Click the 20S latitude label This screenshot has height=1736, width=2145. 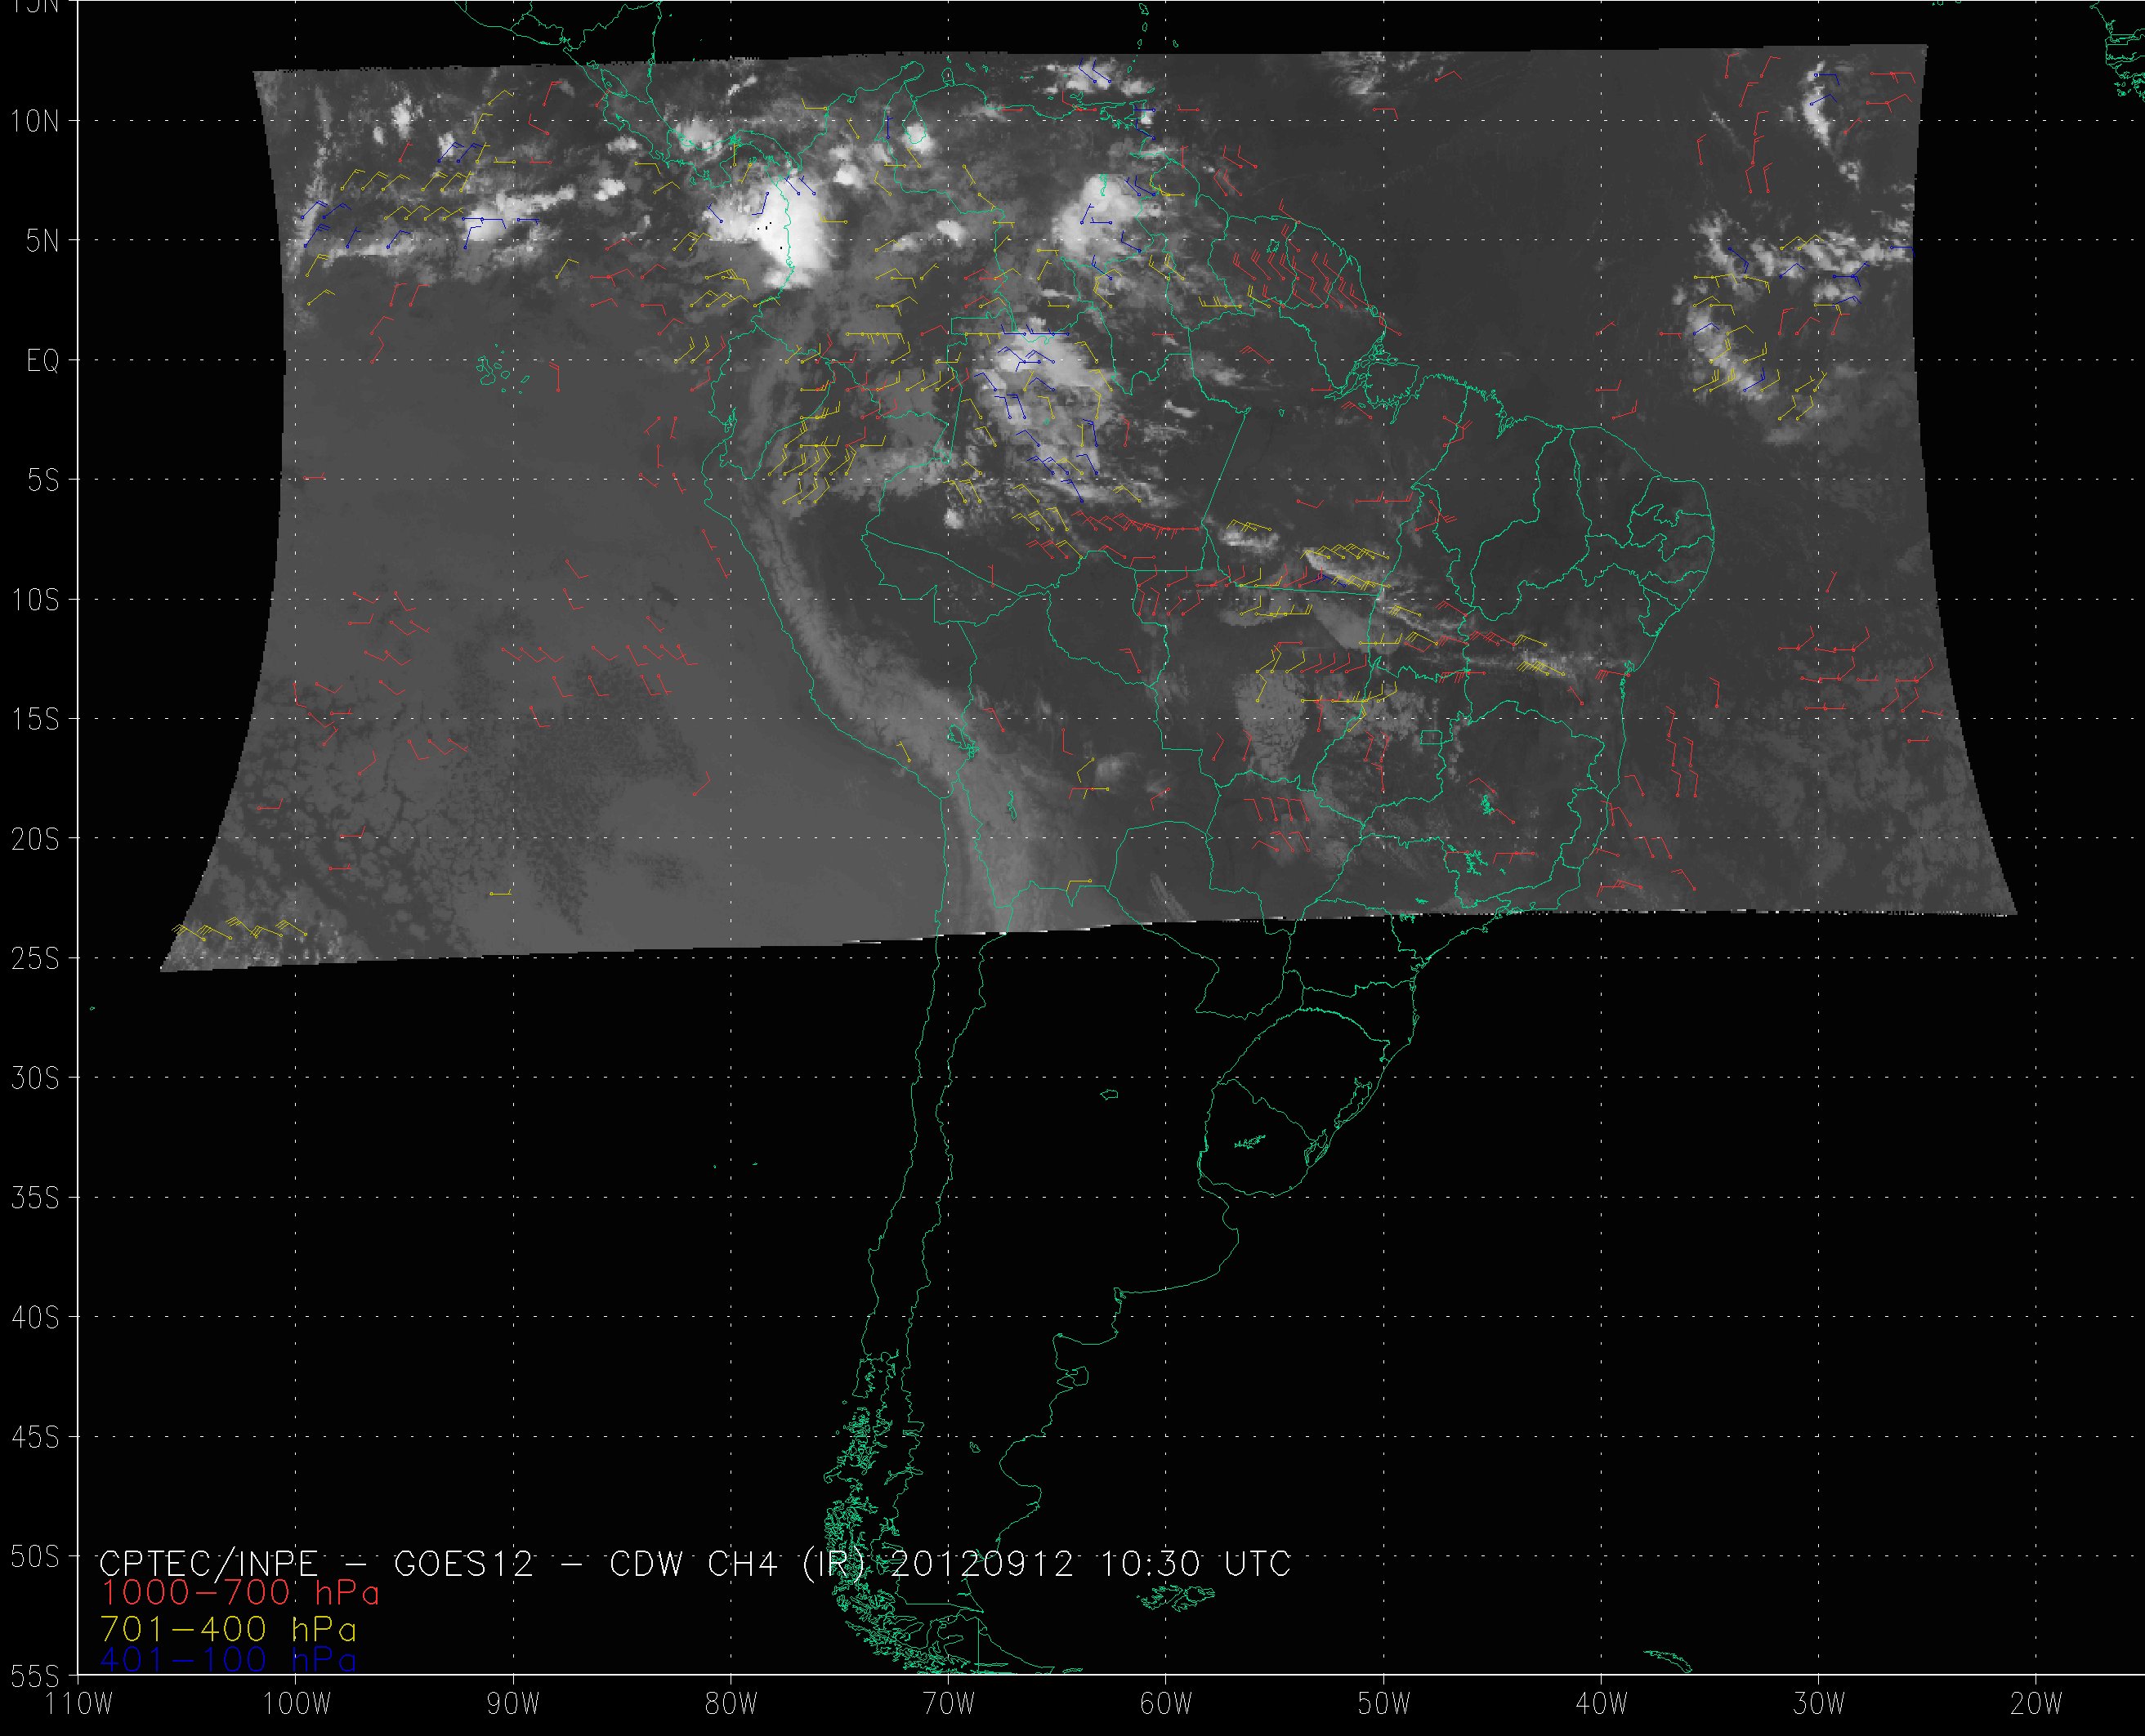click(35, 840)
